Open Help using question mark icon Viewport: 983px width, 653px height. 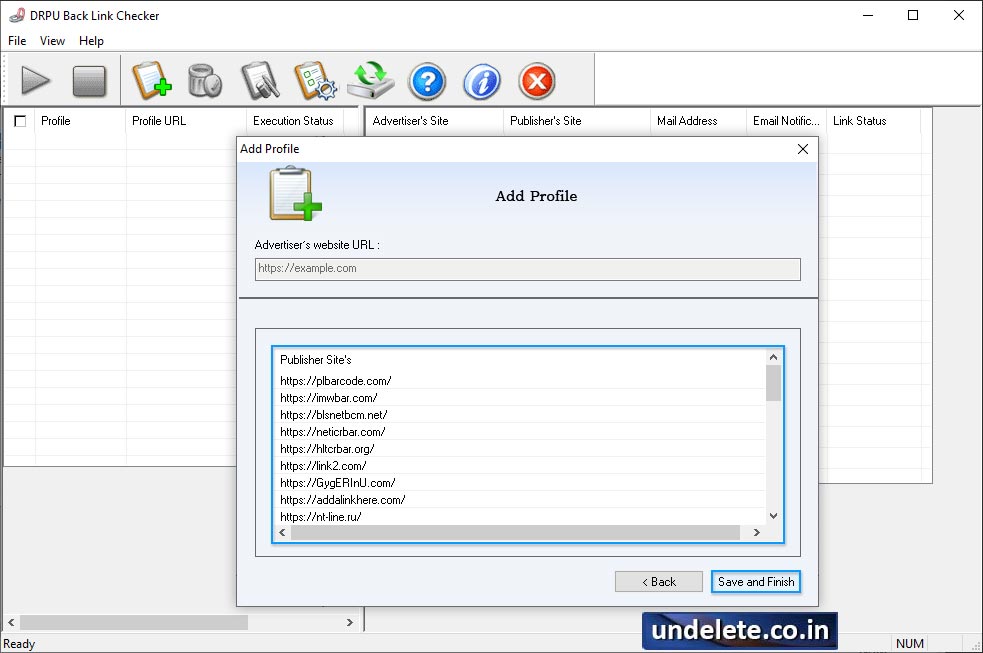coord(427,81)
